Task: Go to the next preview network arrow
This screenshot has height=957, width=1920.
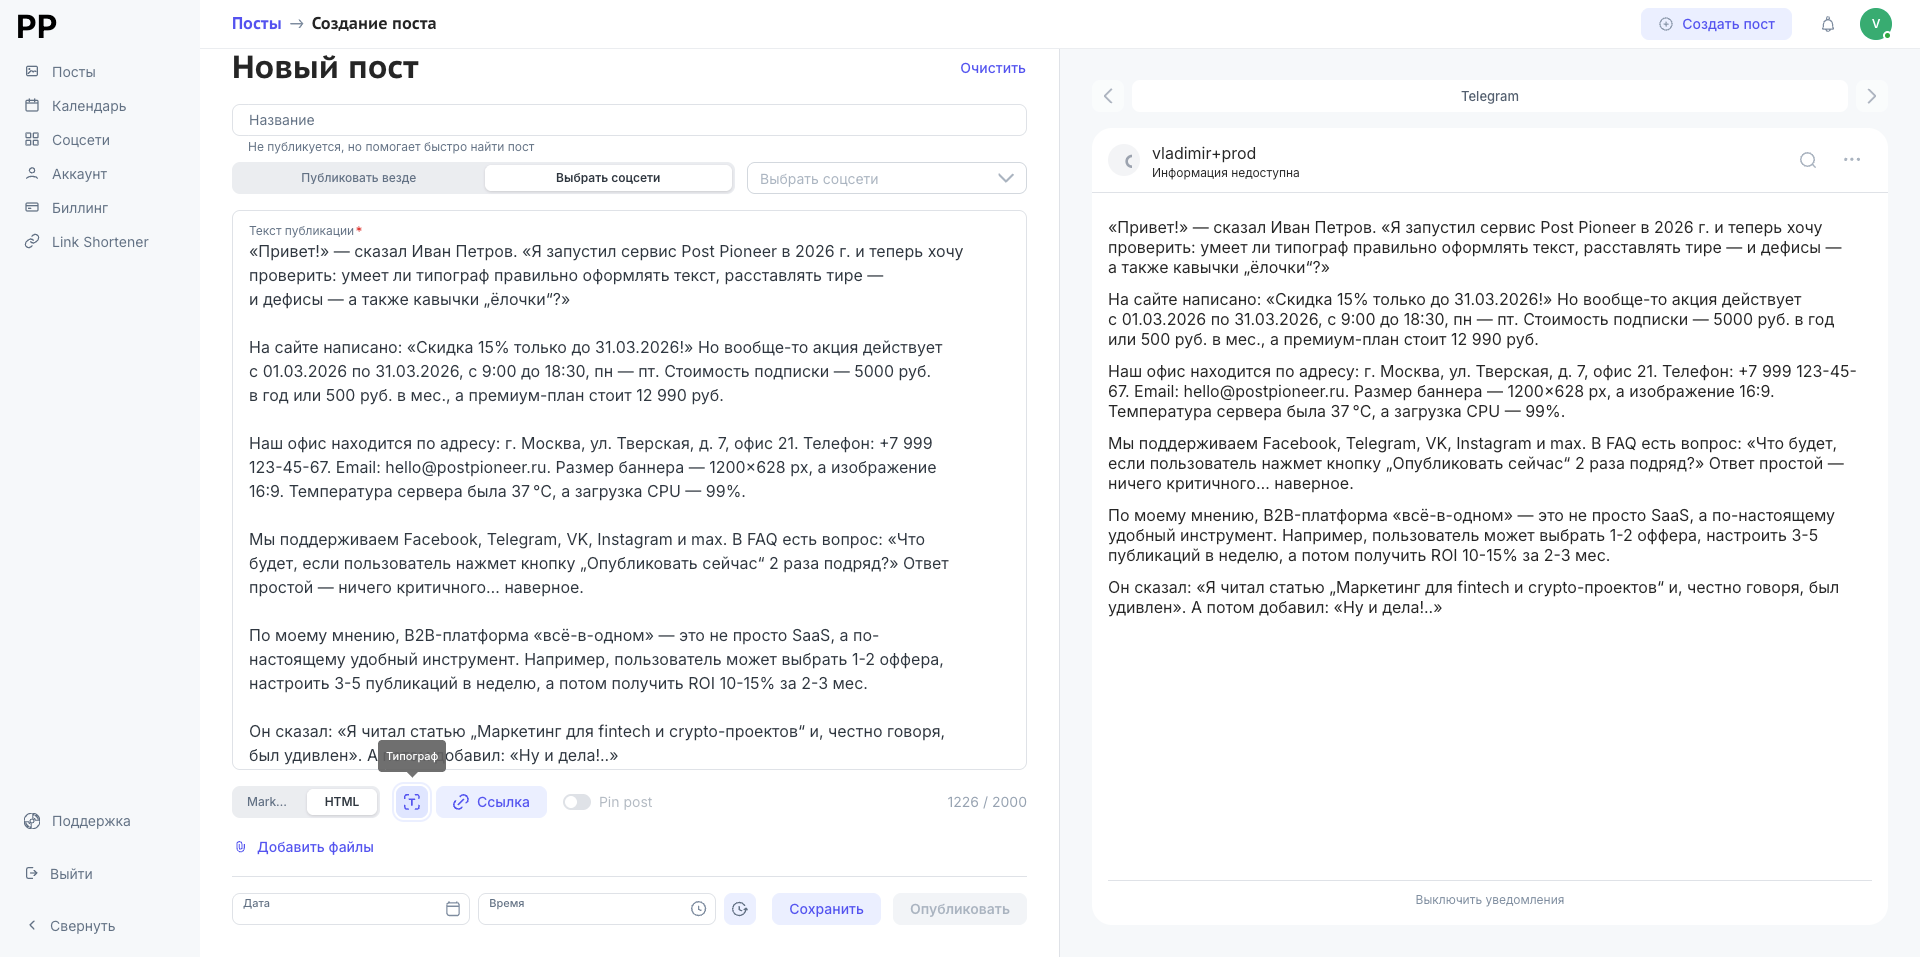Action: [x=1872, y=96]
